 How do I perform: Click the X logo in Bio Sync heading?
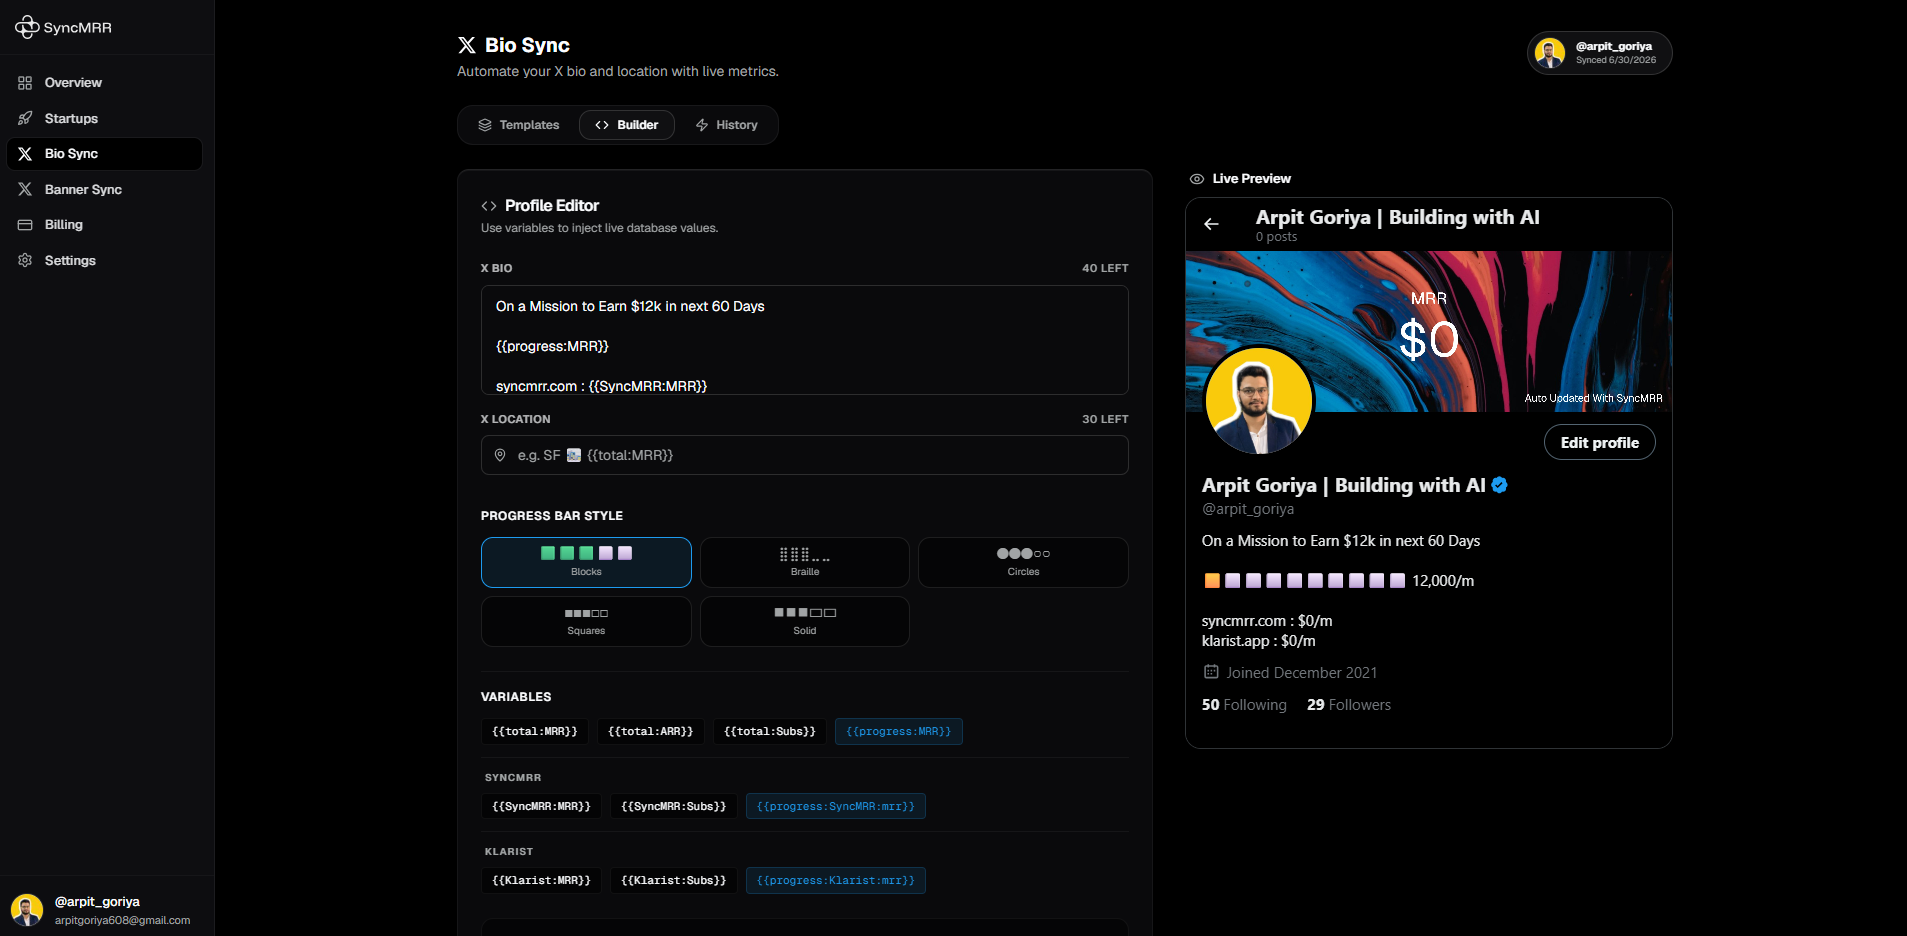pyautogui.click(x=467, y=45)
